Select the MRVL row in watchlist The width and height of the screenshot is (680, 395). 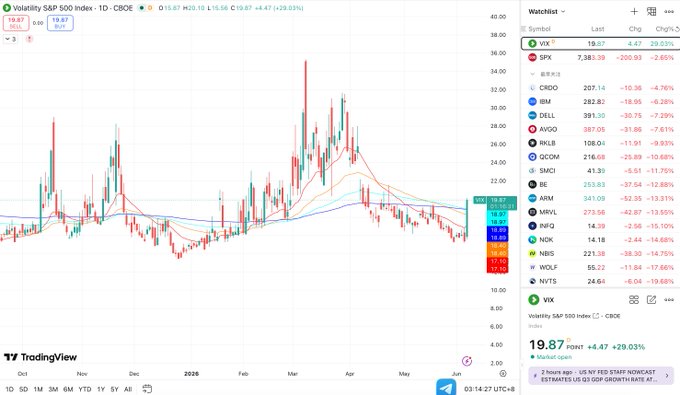click(600, 212)
